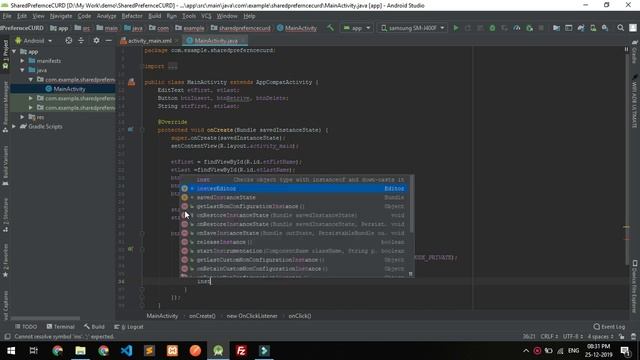Toggle the read-only lock icon in status bar

pyautogui.click(x=621, y=337)
